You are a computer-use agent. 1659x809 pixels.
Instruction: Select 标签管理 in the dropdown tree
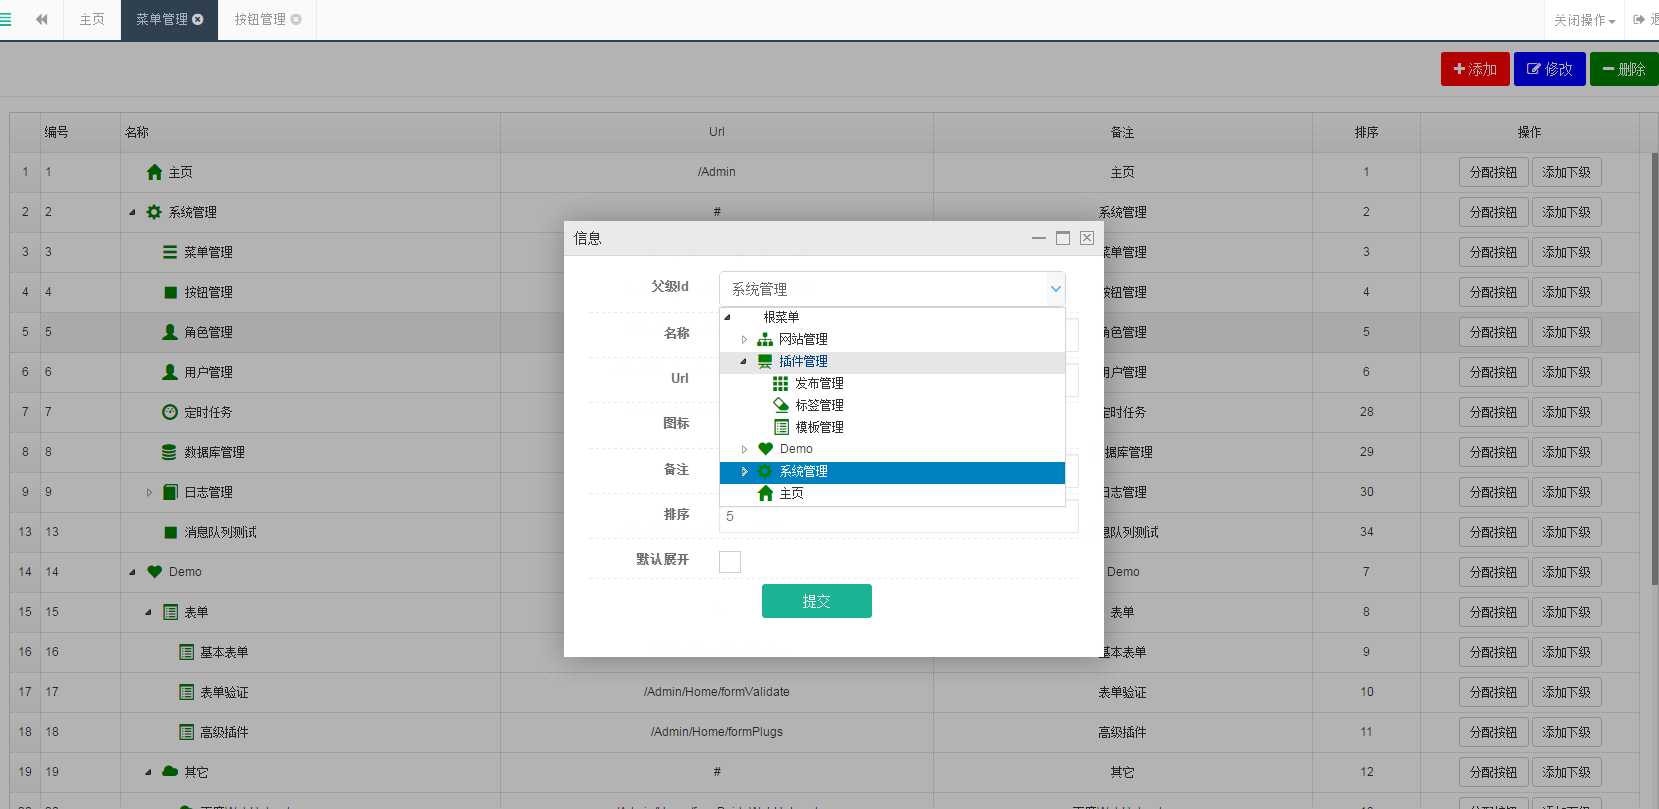(x=819, y=405)
